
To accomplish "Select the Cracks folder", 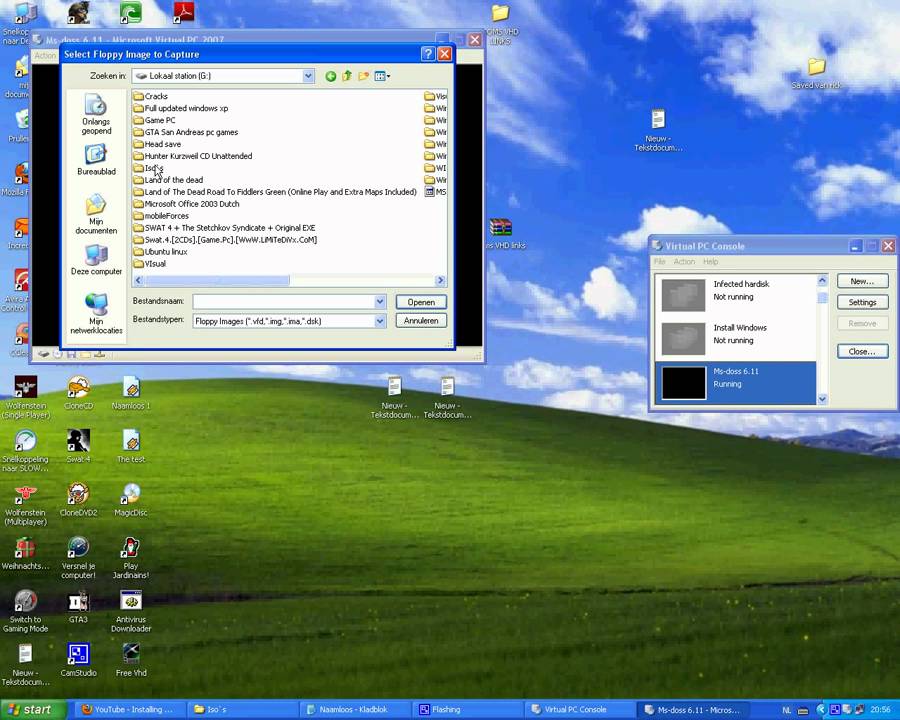I will pyautogui.click(x=150, y=96).
